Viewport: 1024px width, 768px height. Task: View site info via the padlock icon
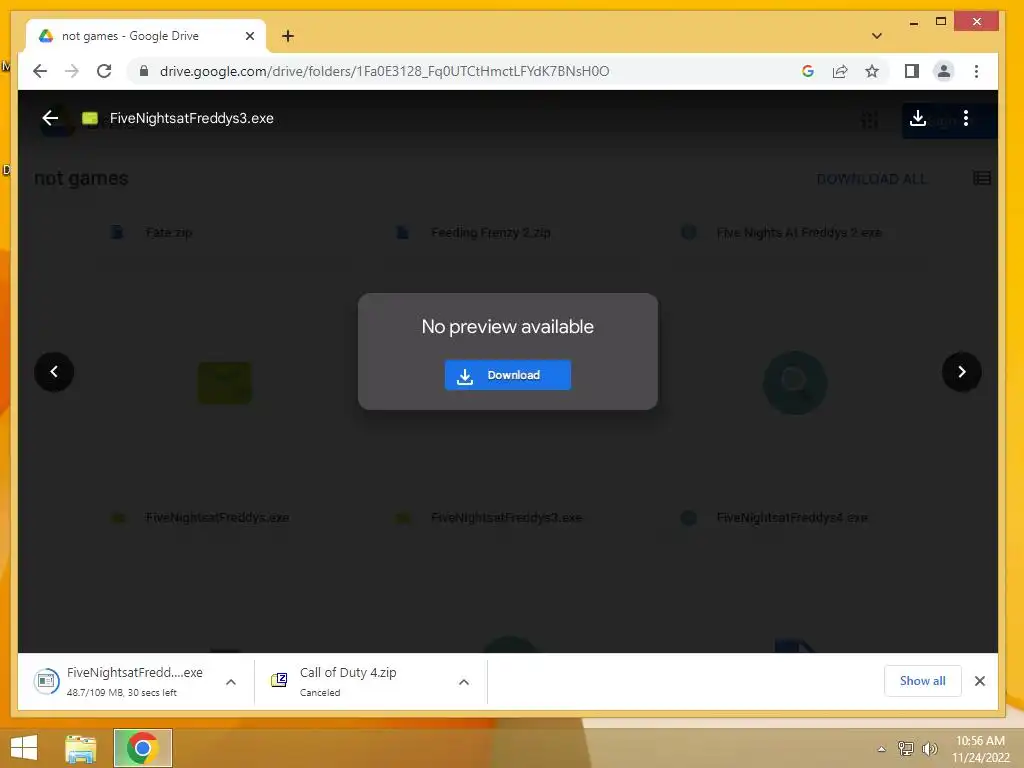coord(144,71)
